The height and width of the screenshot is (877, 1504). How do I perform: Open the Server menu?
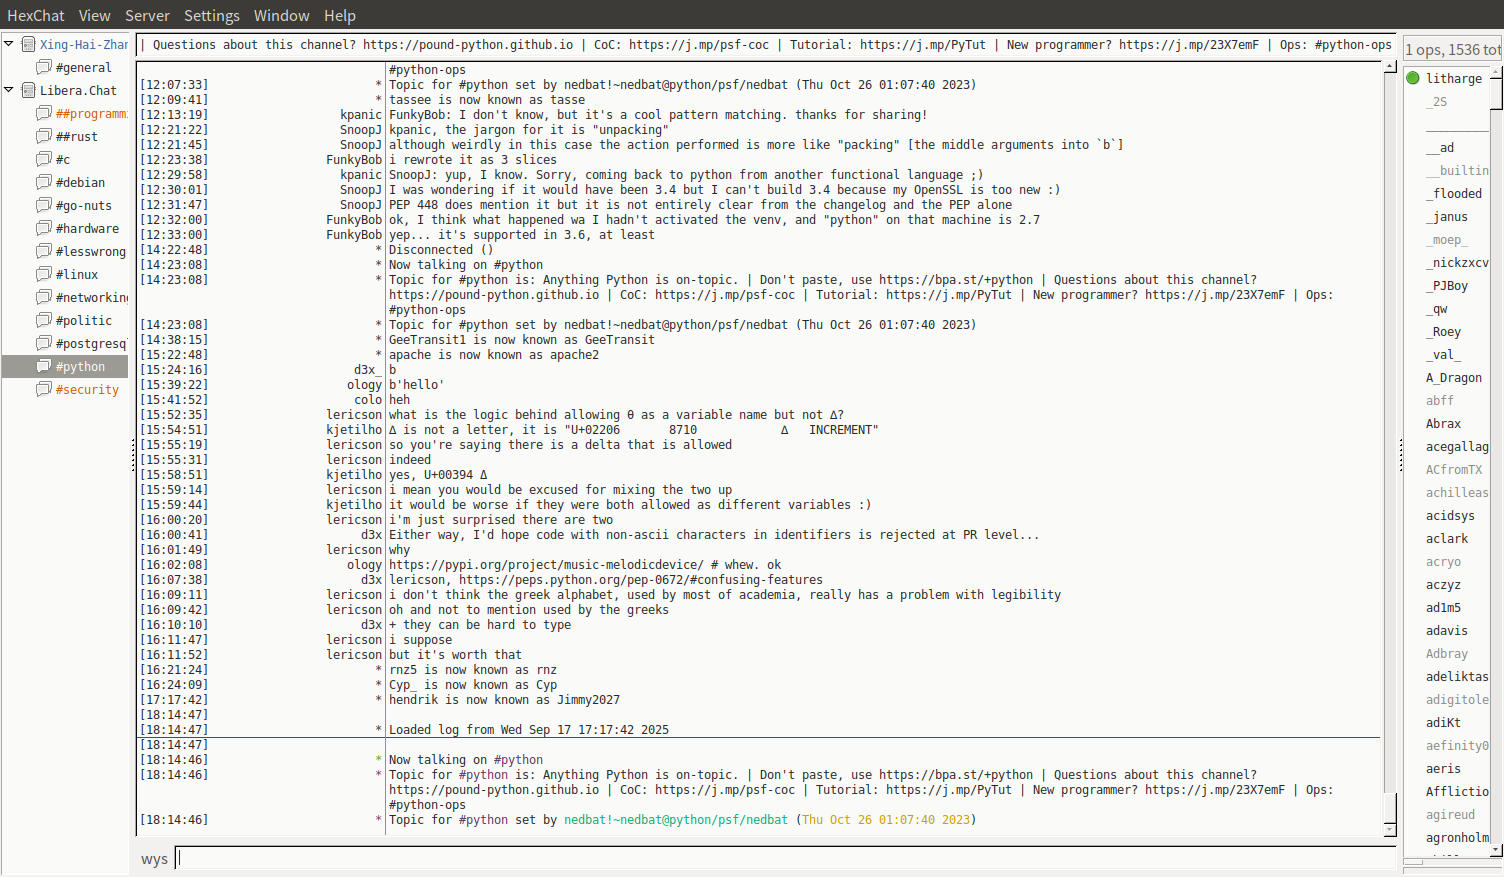(x=147, y=15)
